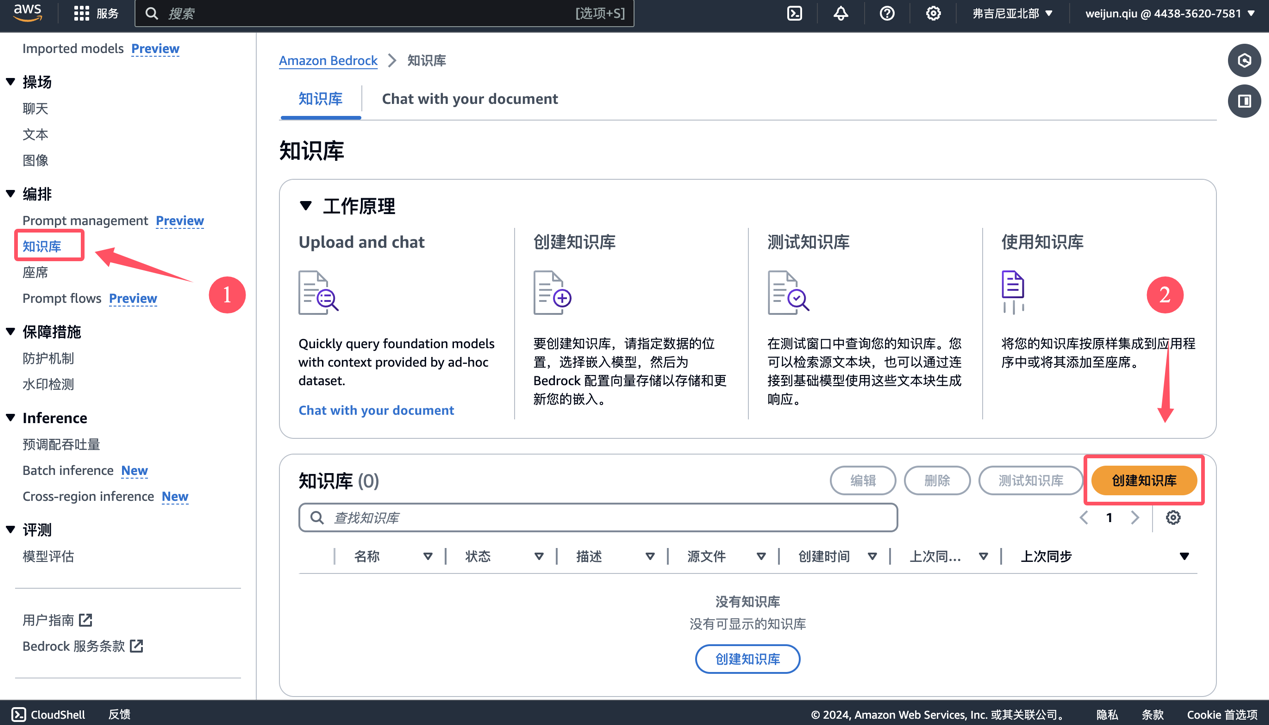Open 图像 playground in sidebar
This screenshot has width=1269, height=725.
click(35, 160)
